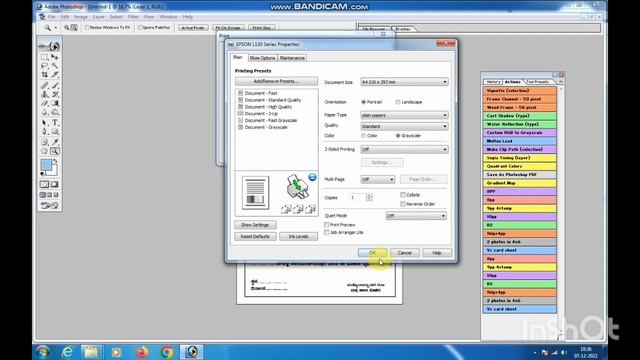Select the Zoom tool in toolbox
The height and width of the screenshot is (360, 640).
tap(55, 151)
